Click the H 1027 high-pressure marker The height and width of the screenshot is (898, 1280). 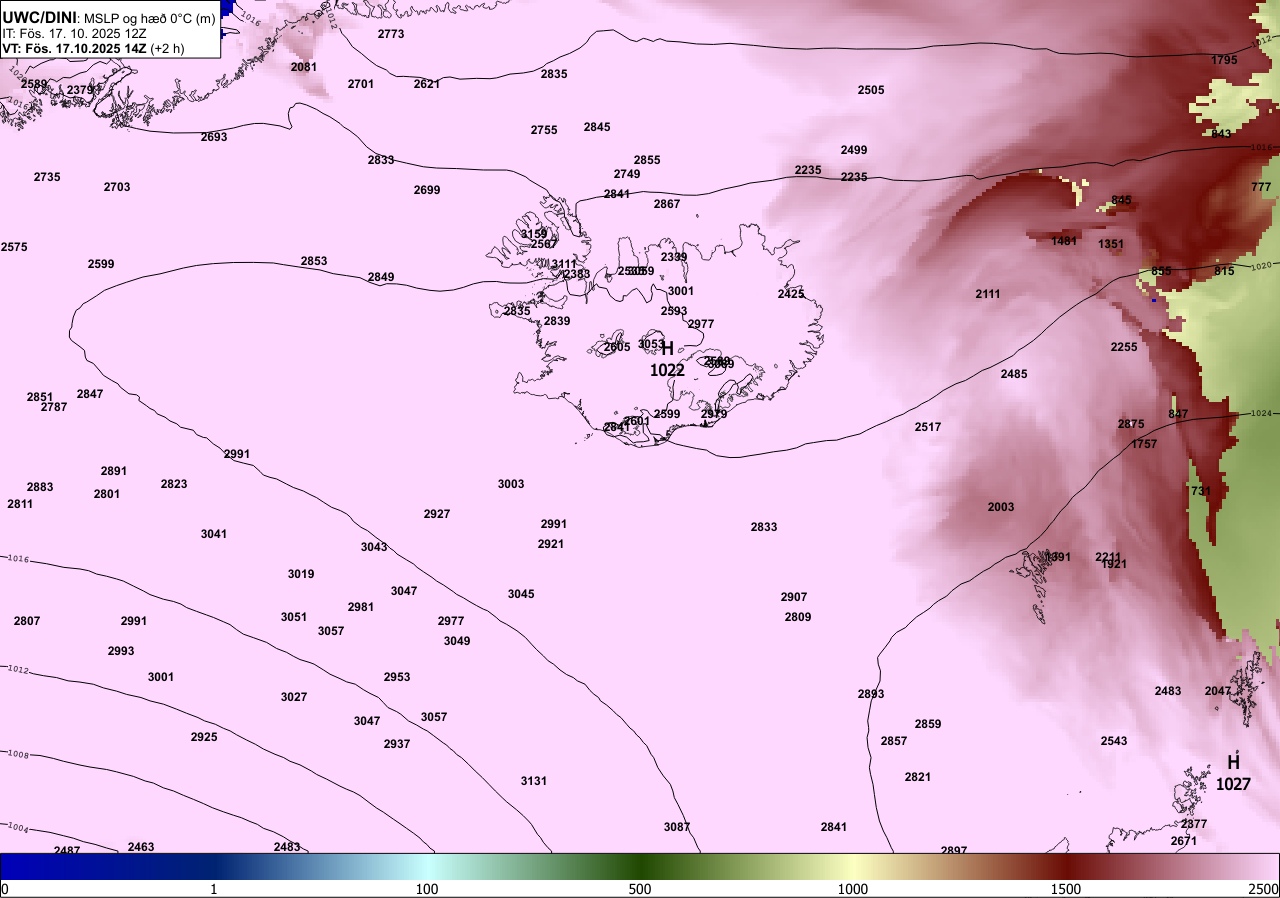click(1233, 773)
